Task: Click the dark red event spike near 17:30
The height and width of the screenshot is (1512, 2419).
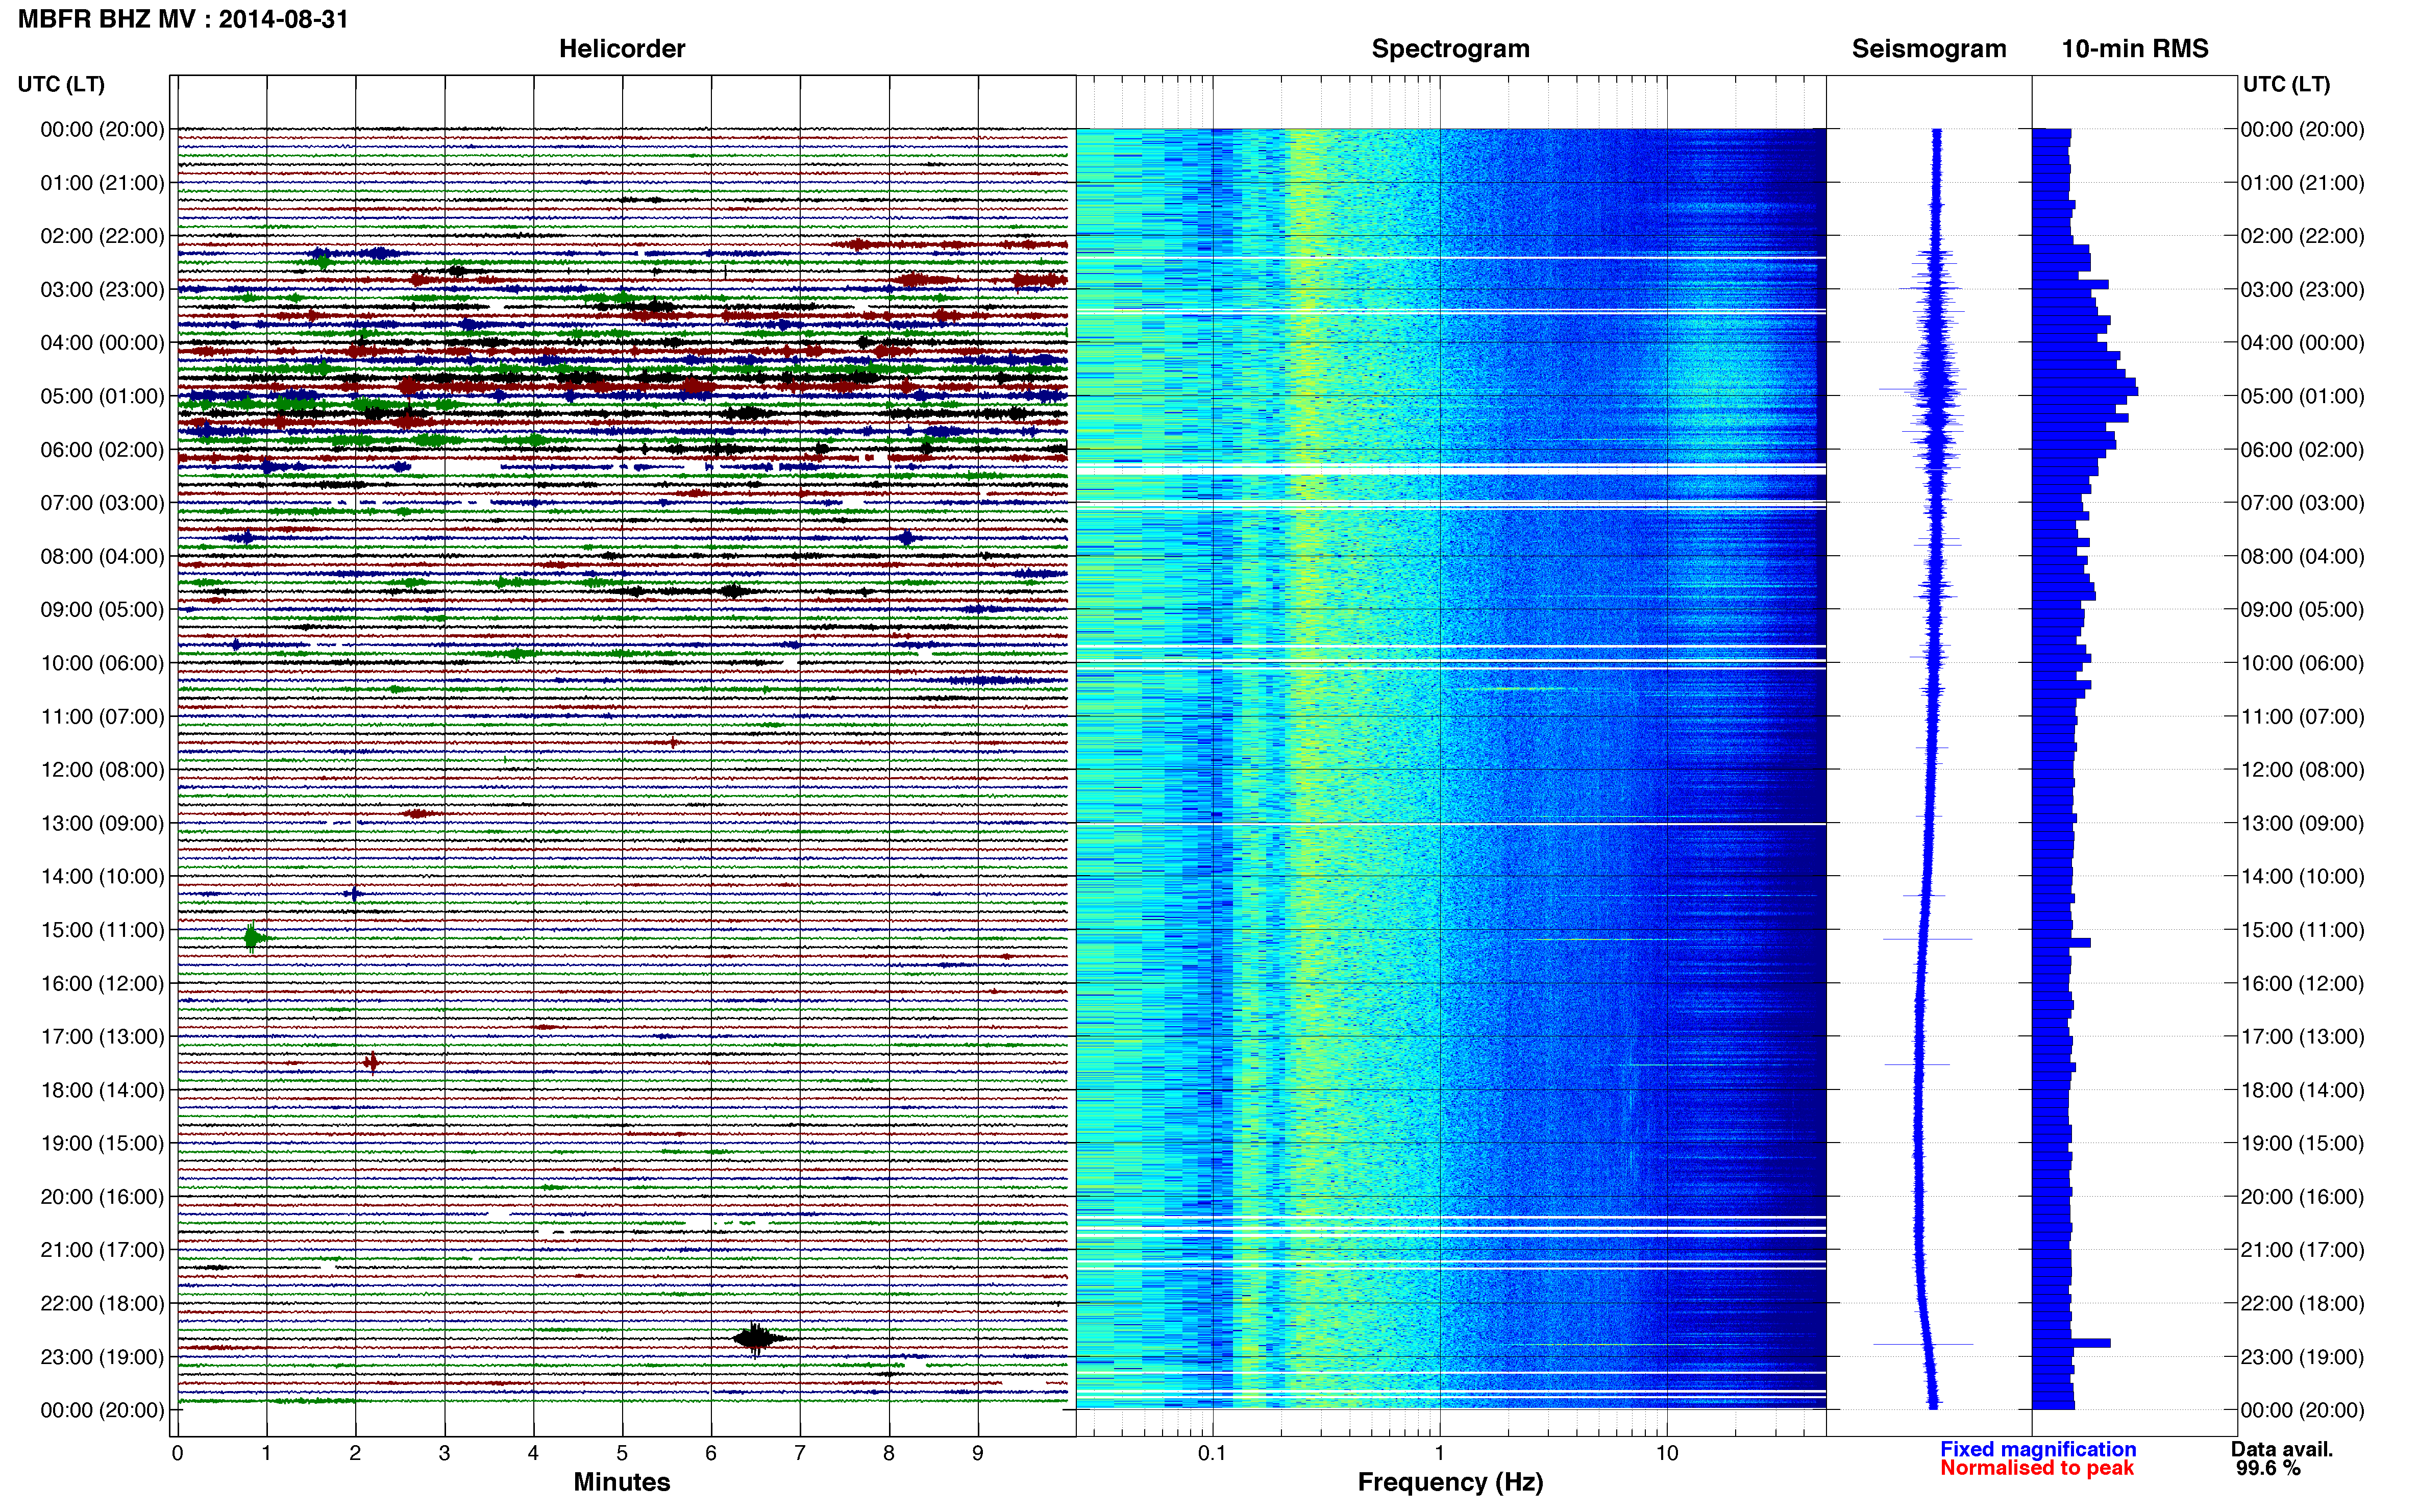Action: (371, 1062)
